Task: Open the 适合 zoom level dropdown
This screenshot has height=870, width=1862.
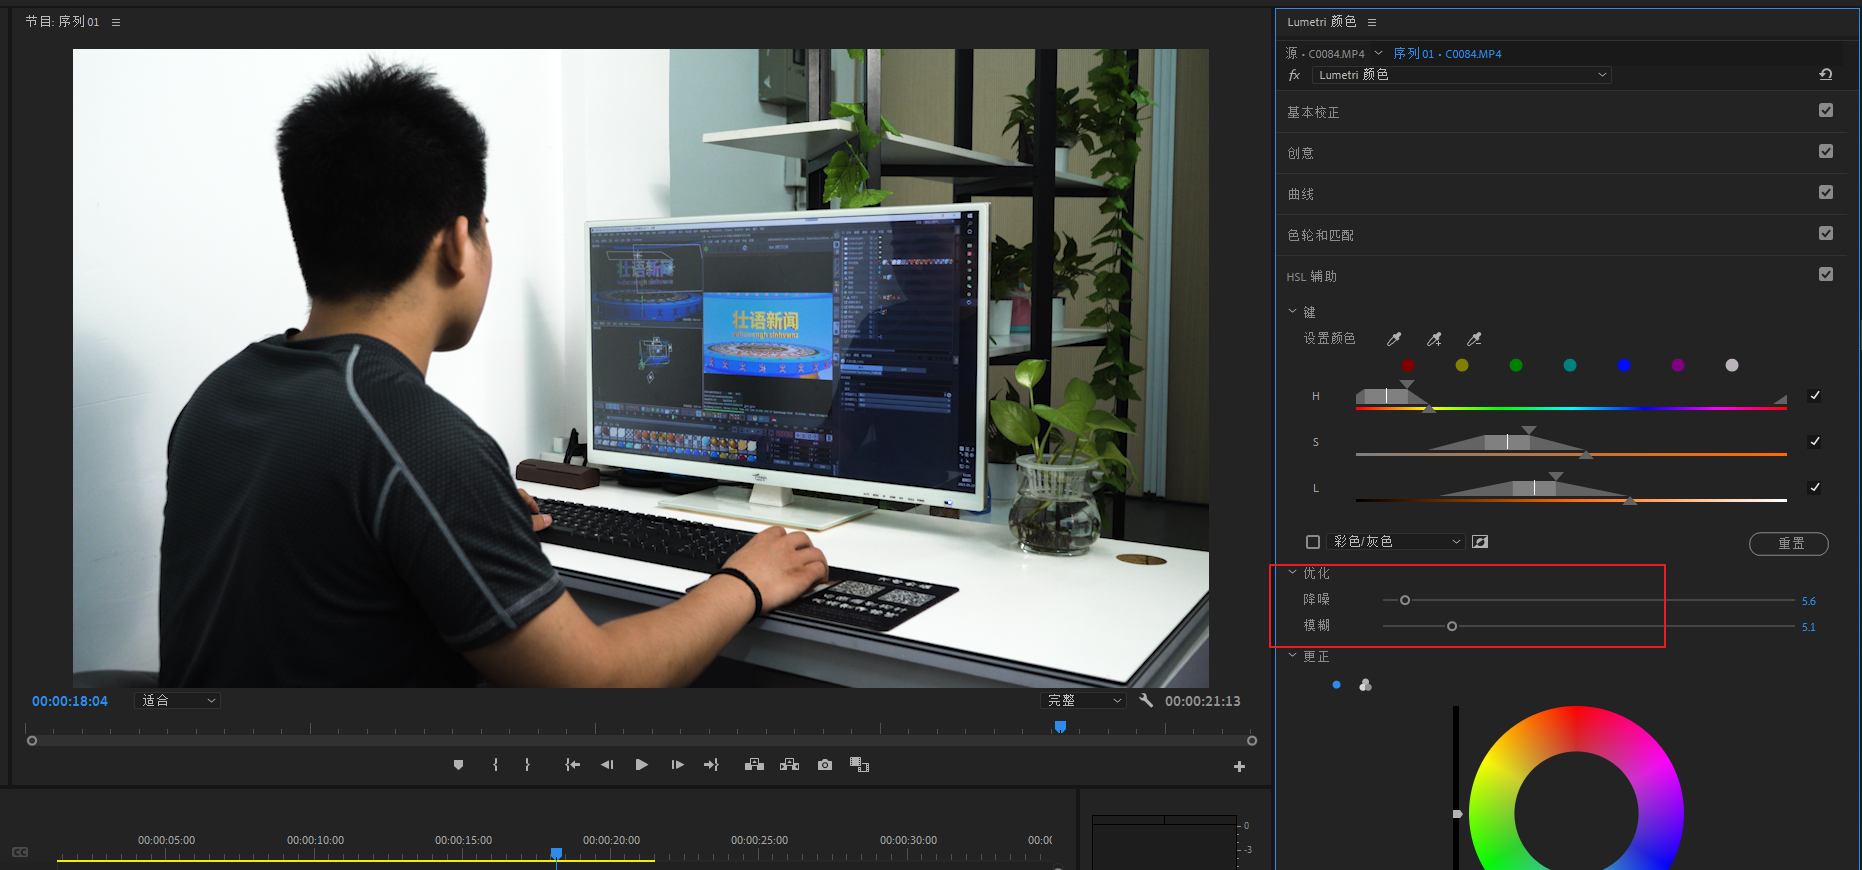Action: coord(178,701)
